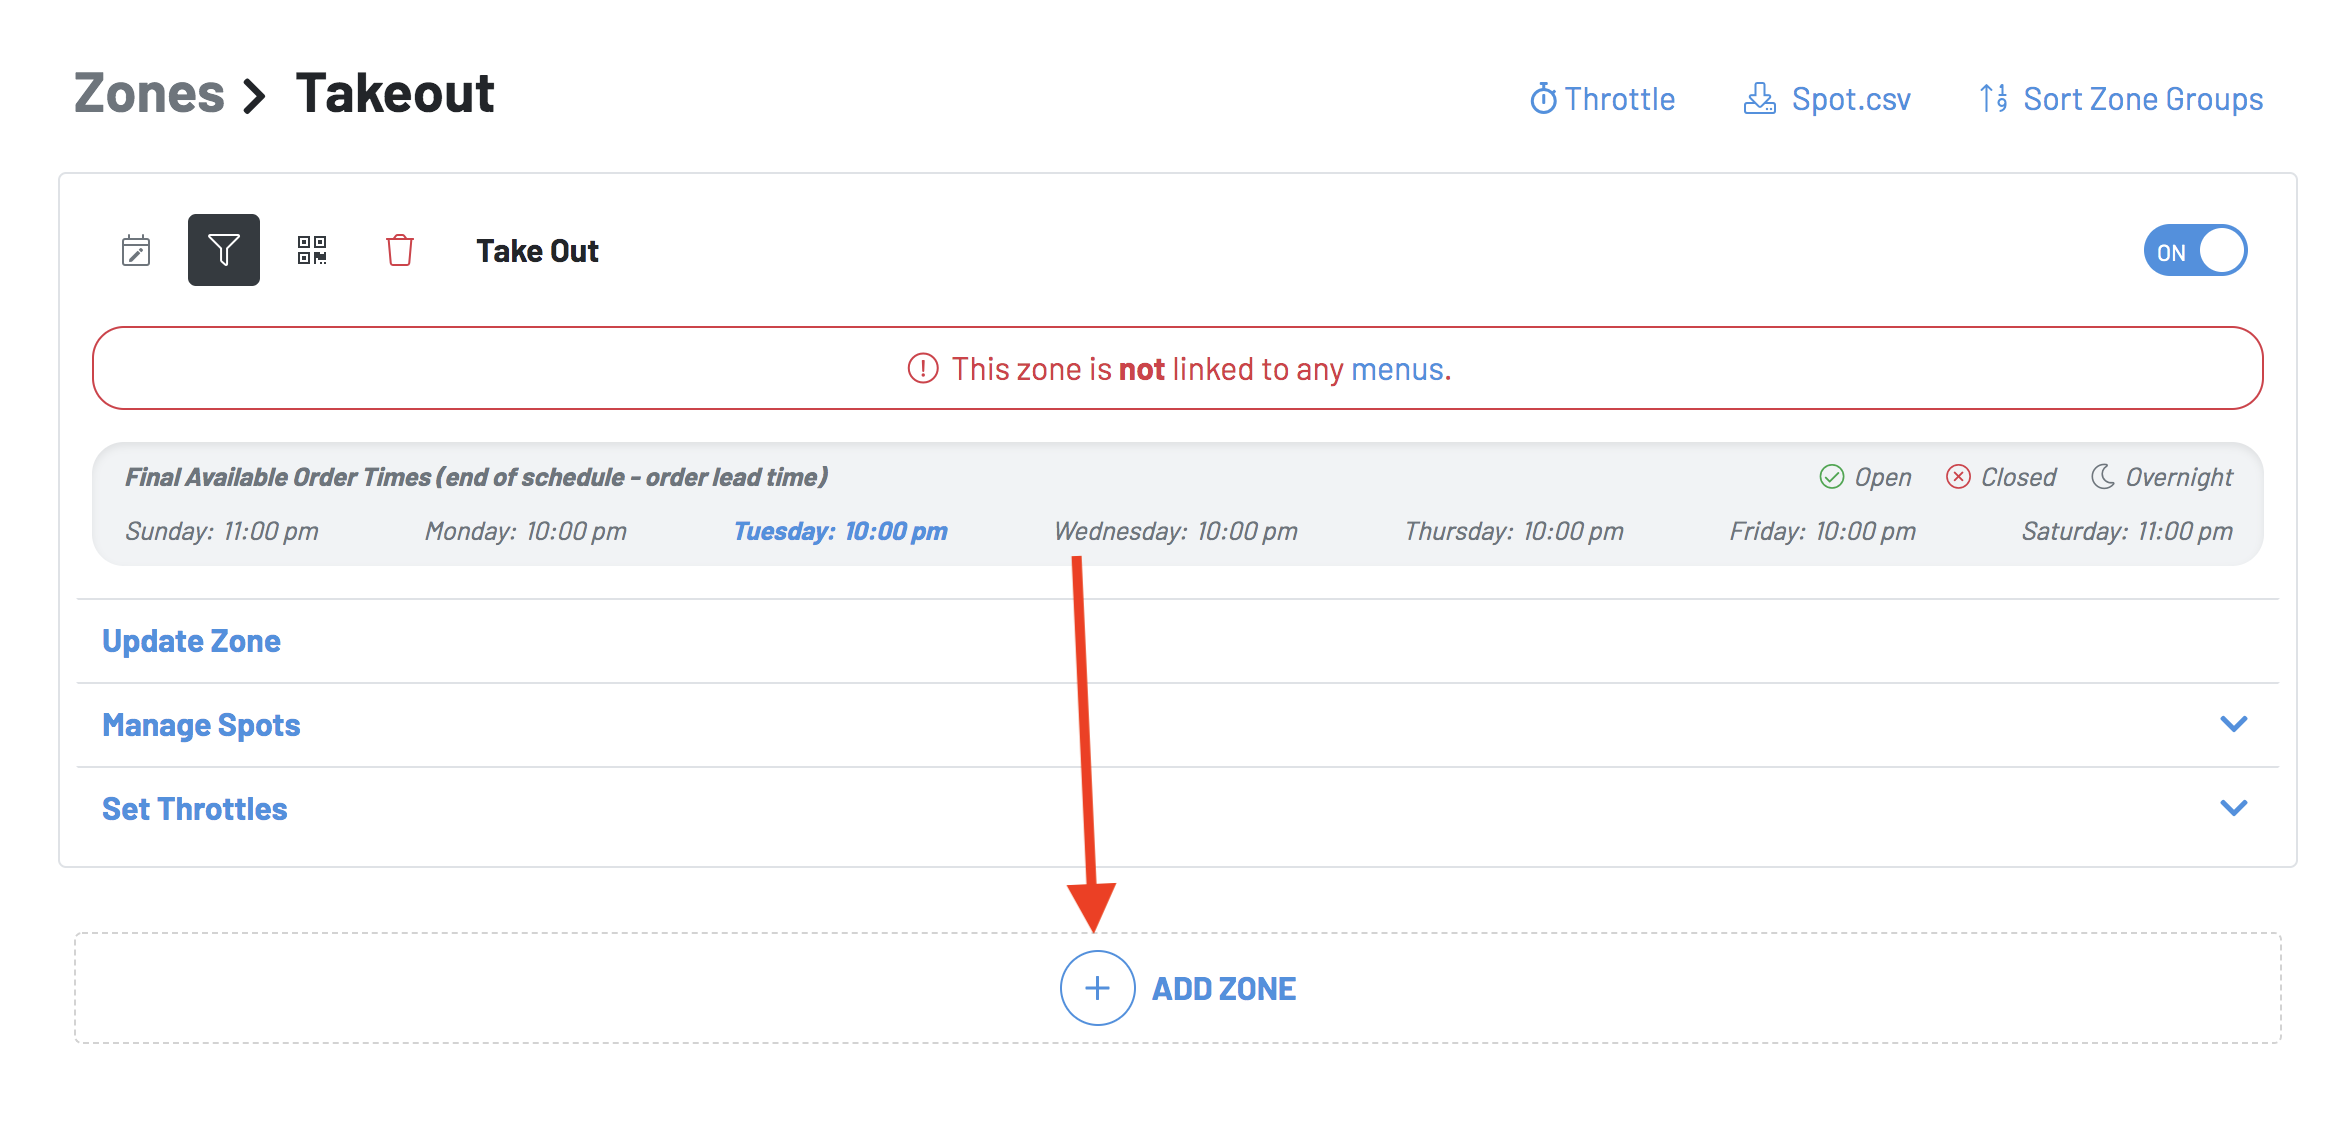The width and height of the screenshot is (2352, 1122).
Task: Click the Throttle stopwatch icon
Action: tap(1543, 99)
